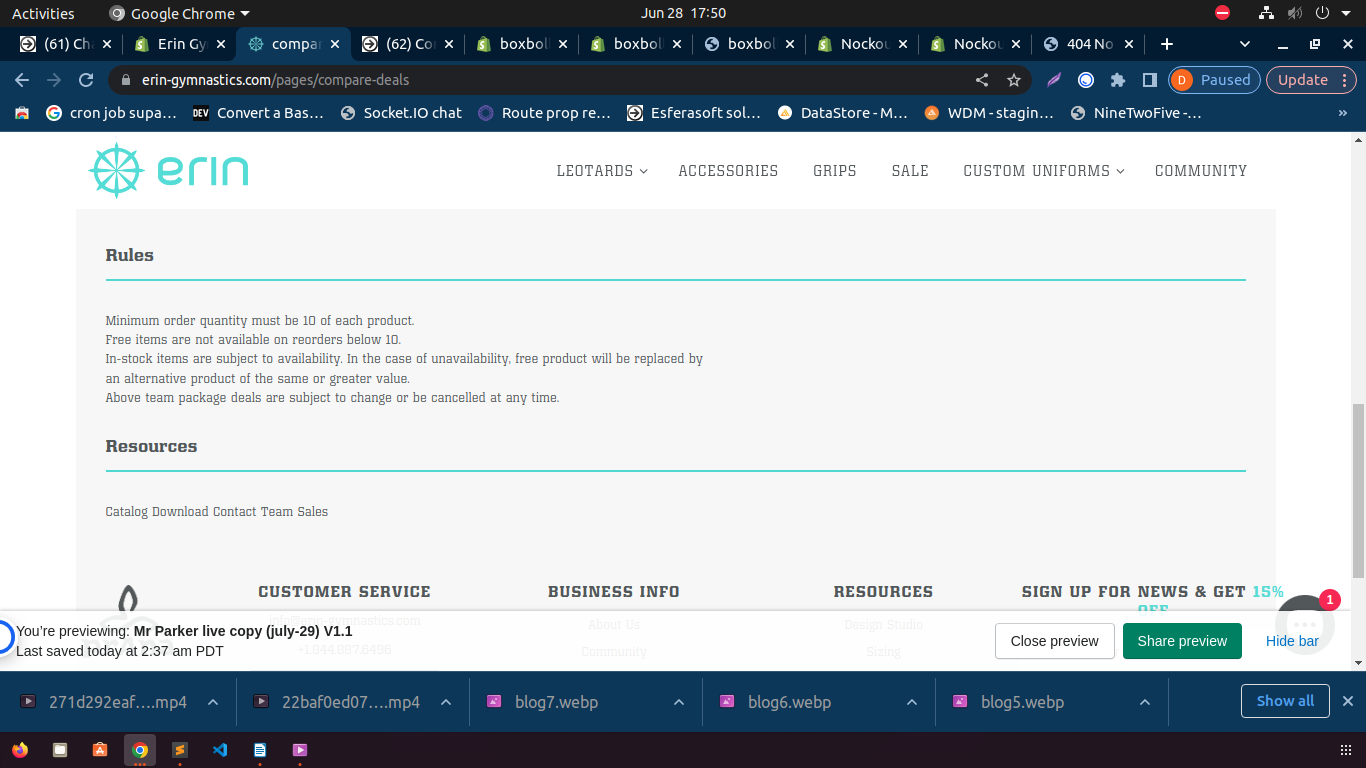Click the Share preview button
The height and width of the screenshot is (768, 1366).
tap(1182, 641)
